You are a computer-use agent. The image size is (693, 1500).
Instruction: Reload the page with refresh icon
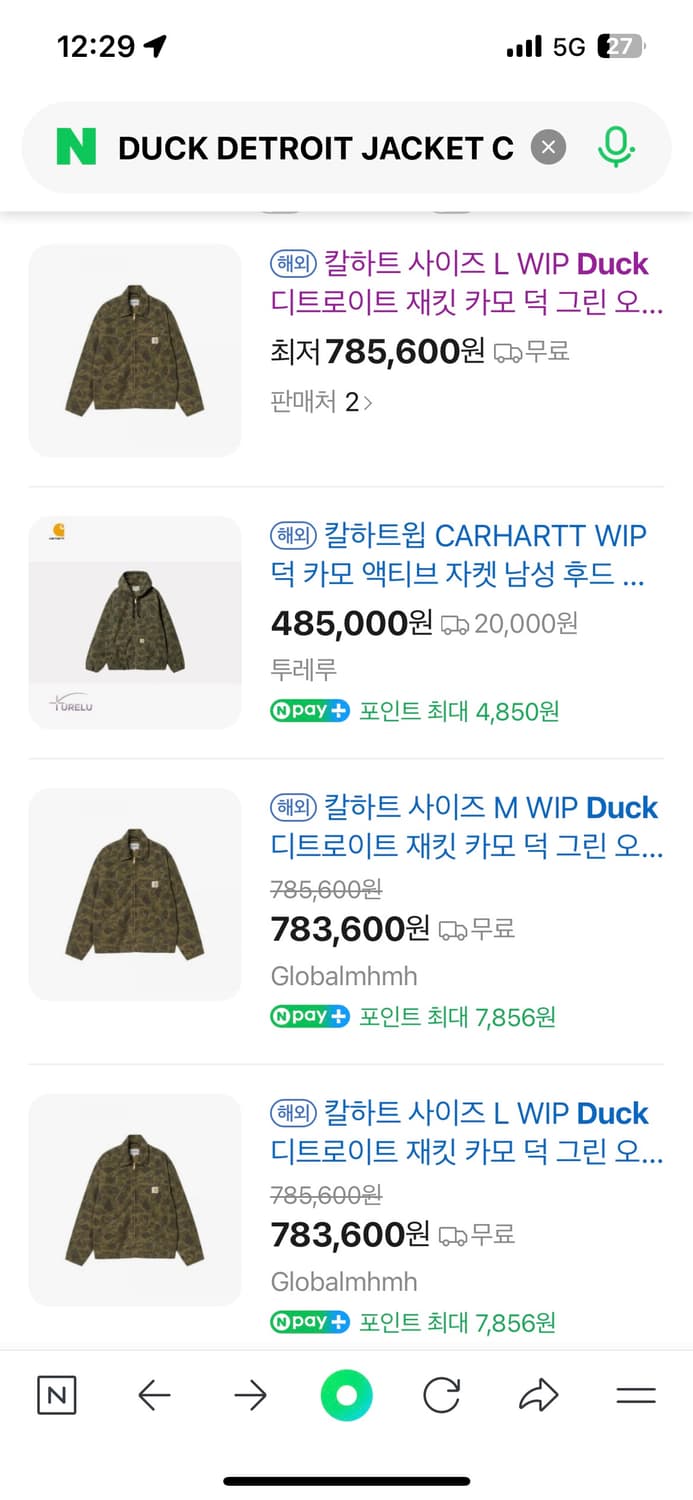coord(441,1395)
